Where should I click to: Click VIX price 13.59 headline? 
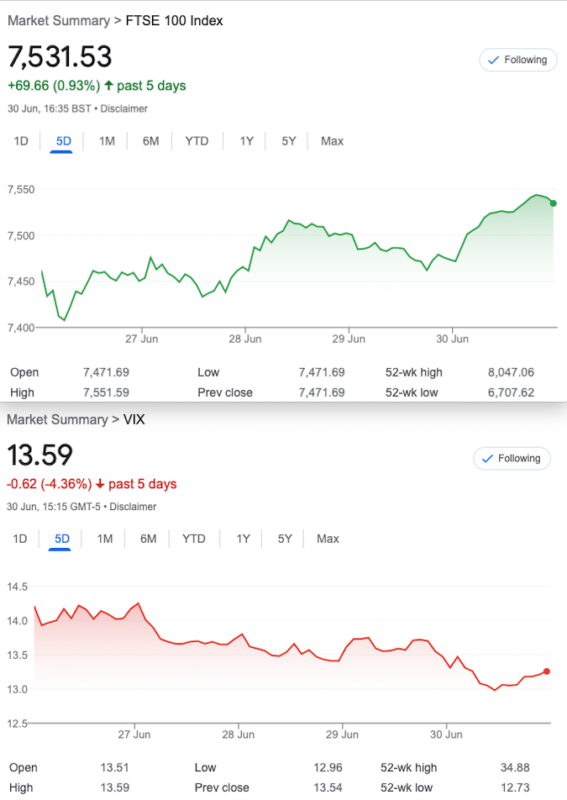click(40, 455)
